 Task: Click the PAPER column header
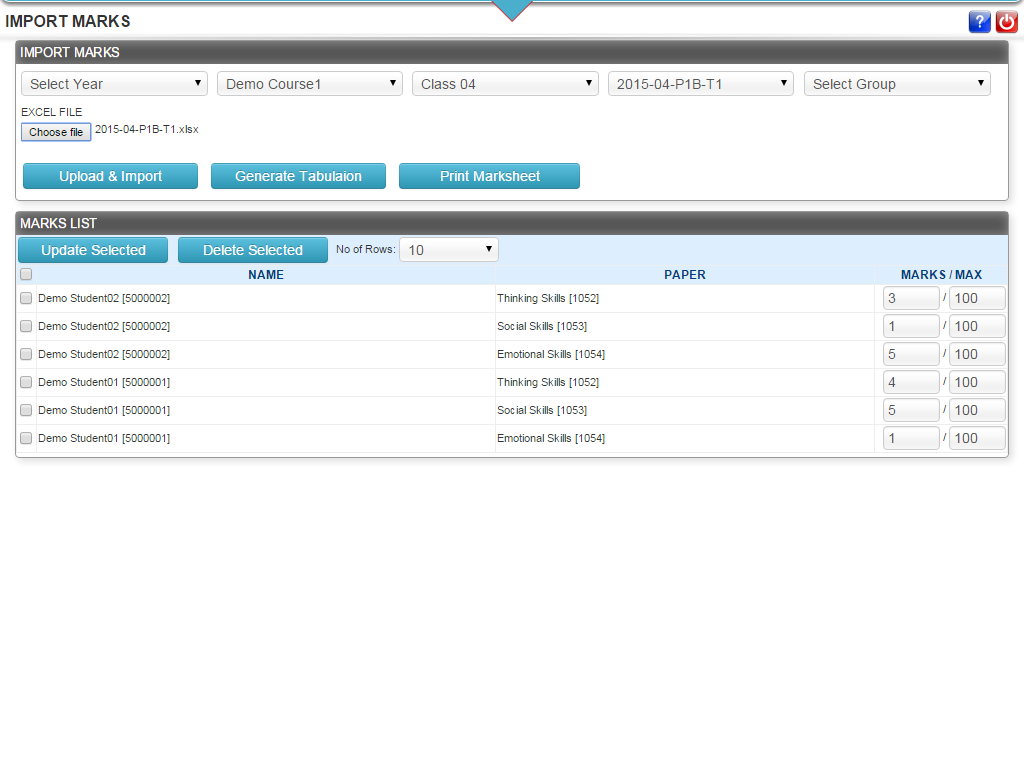pos(684,275)
